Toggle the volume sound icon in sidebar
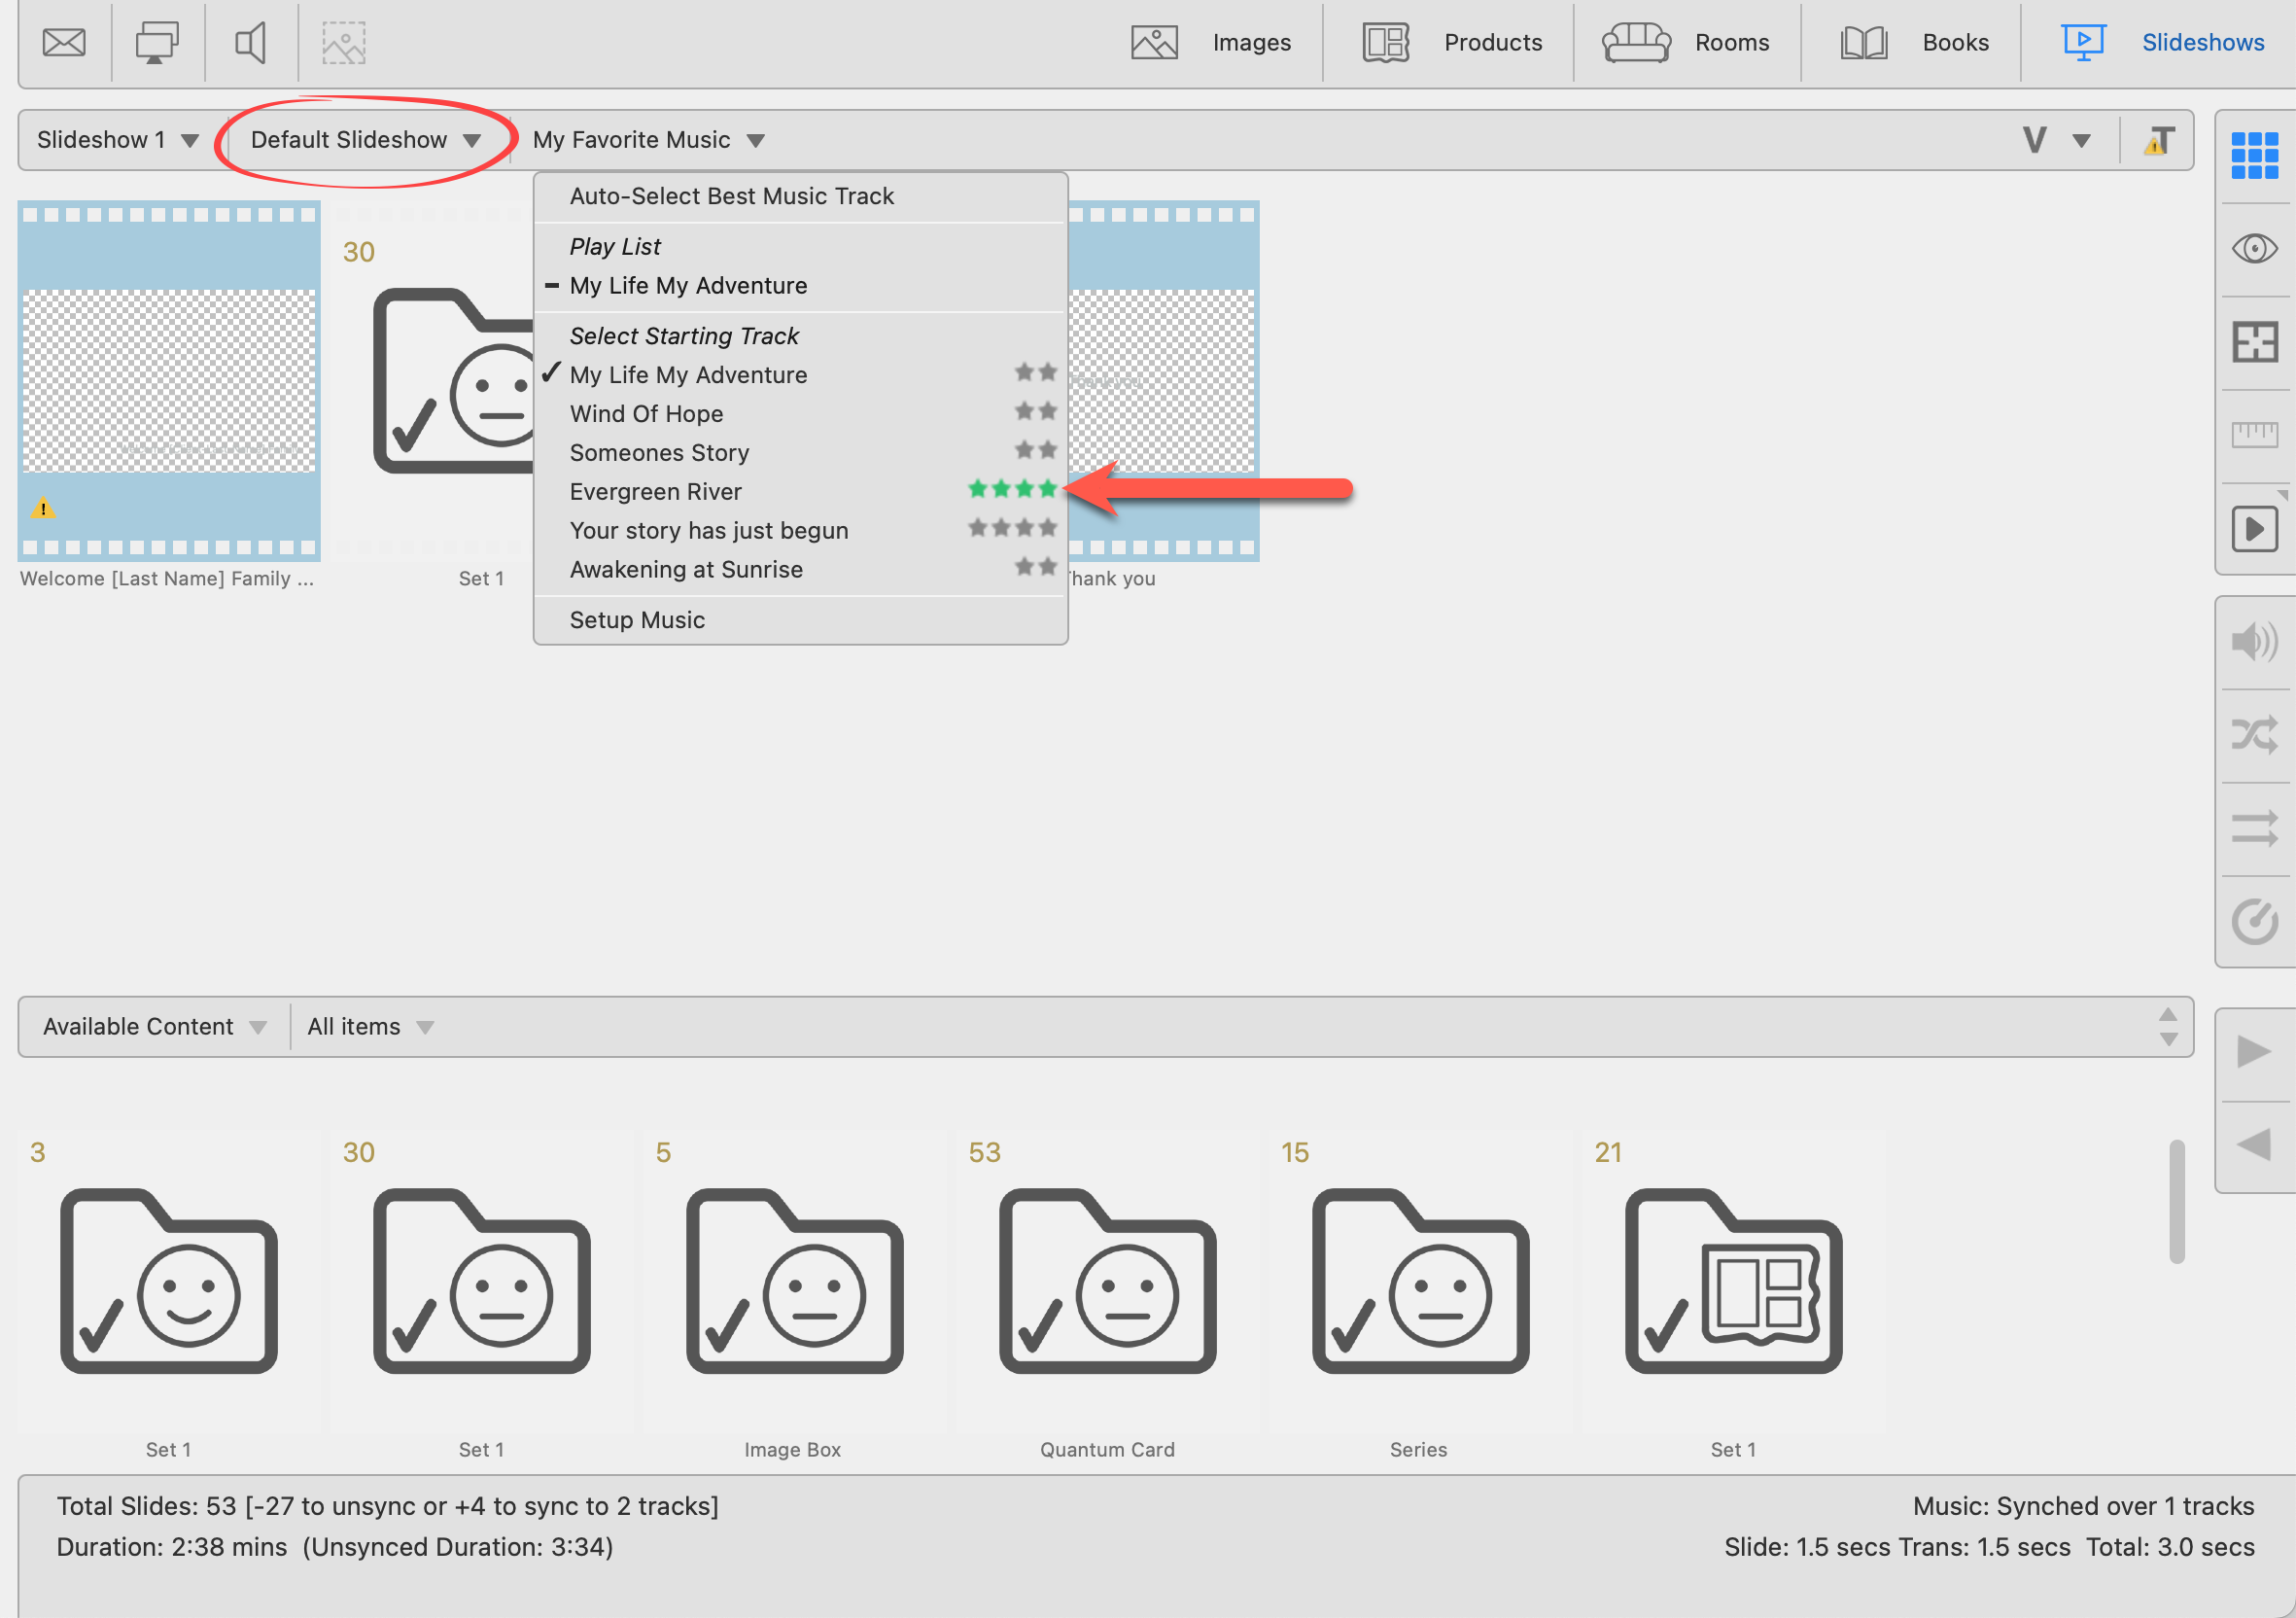 (x=2254, y=642)
